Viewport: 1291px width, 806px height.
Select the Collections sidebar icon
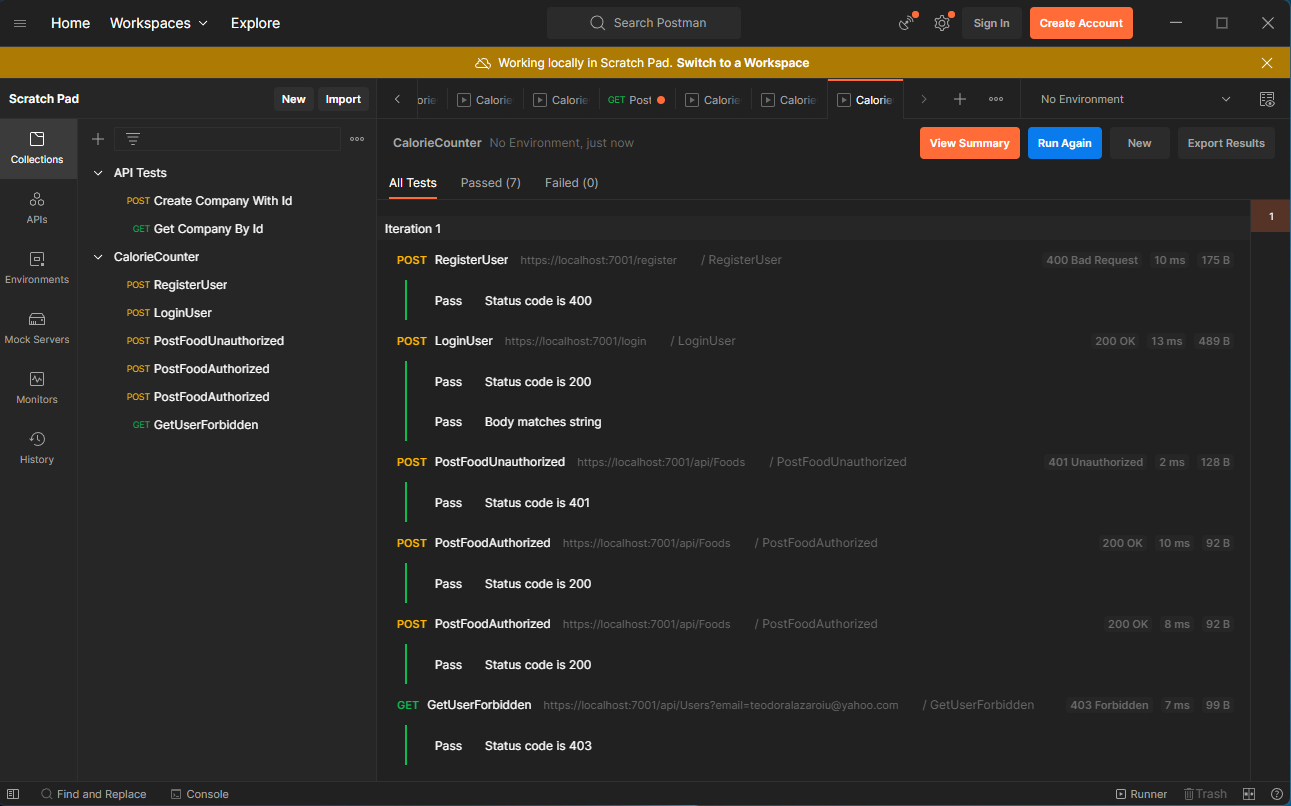37,148
